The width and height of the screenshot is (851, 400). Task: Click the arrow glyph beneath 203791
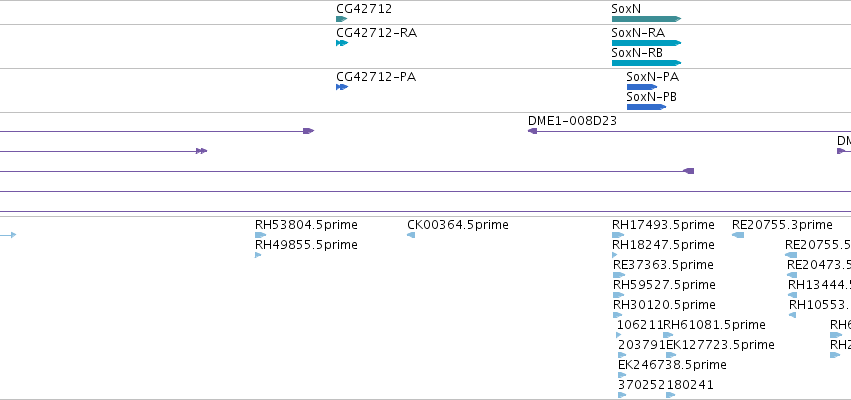tap(621, 355)
